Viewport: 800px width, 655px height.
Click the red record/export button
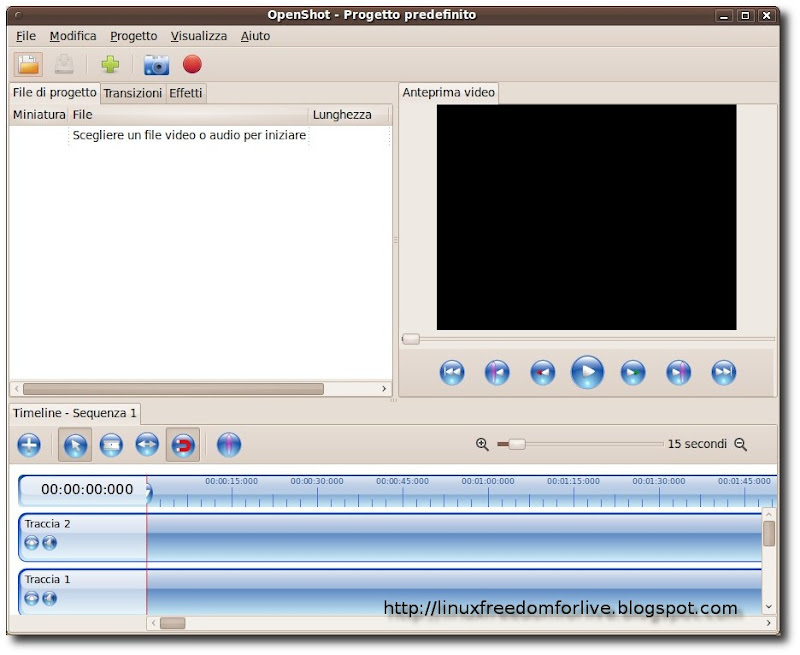pyautogui.click(x=192, y=64)
